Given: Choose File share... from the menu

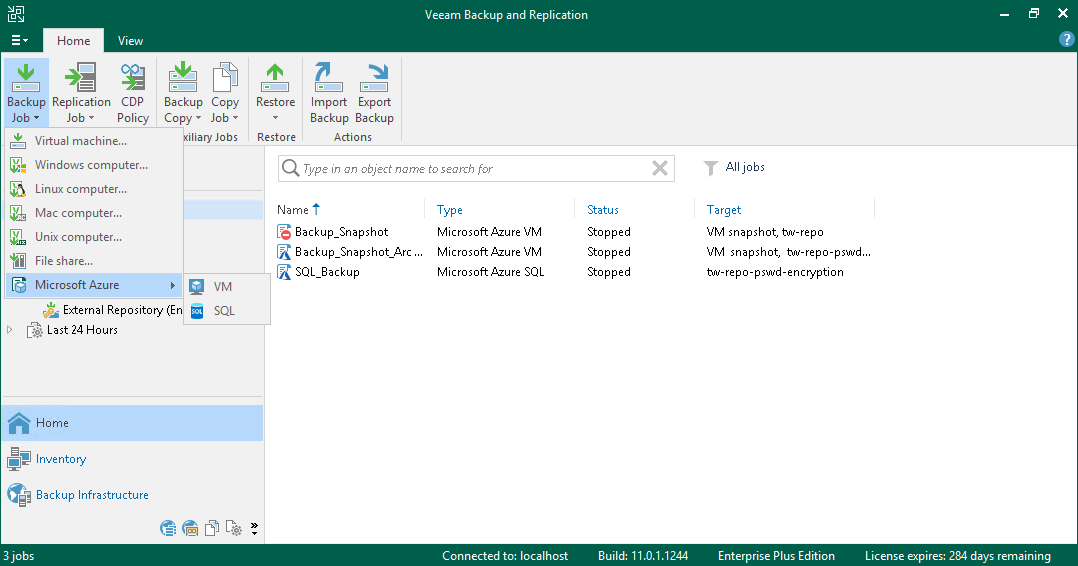Looking at the screenshot, I should click(94, 261).
